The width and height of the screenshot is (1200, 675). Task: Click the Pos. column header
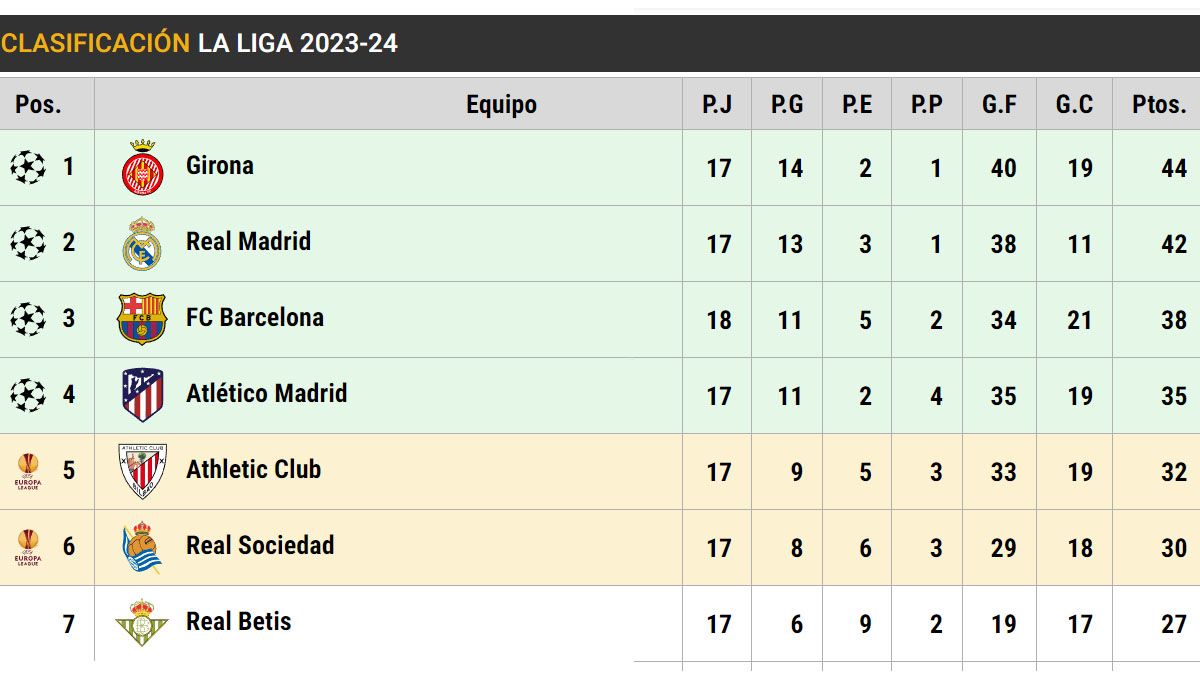[38, 104]
